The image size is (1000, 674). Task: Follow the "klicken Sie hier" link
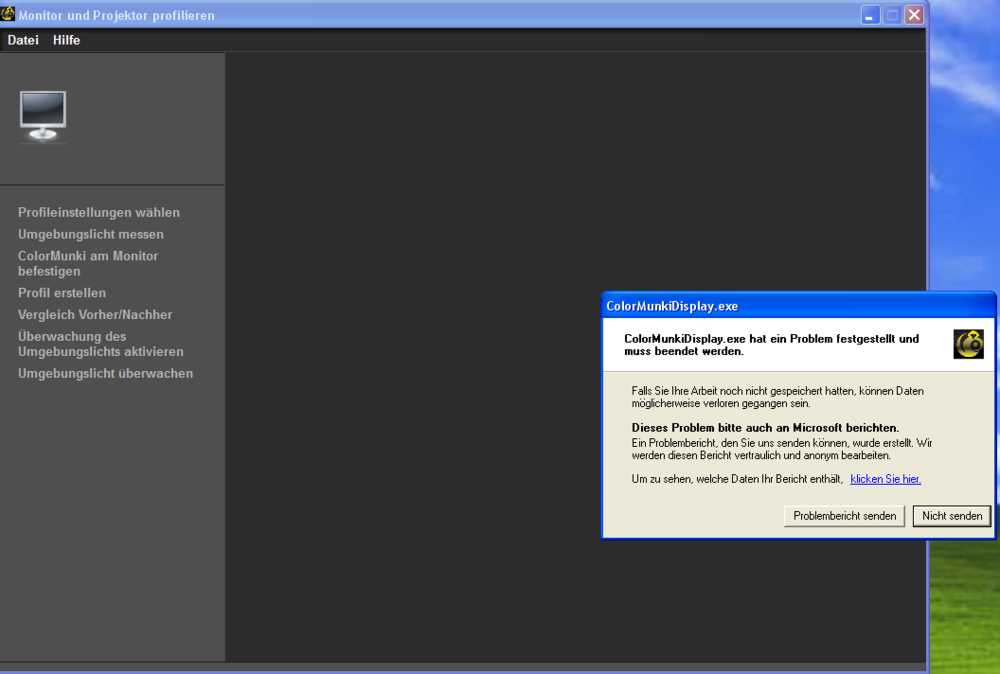click(x=885, y=479)
